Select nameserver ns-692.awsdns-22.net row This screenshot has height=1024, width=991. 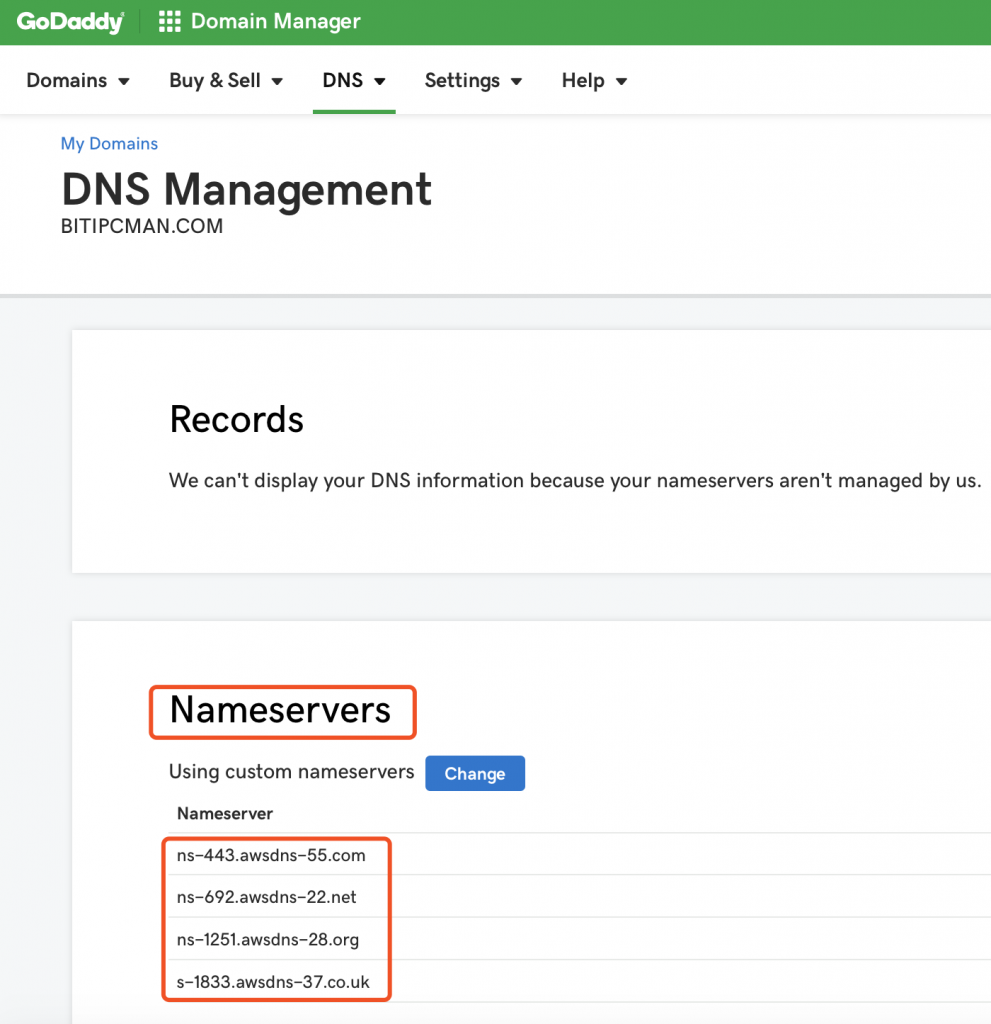(x=579, y=897)
